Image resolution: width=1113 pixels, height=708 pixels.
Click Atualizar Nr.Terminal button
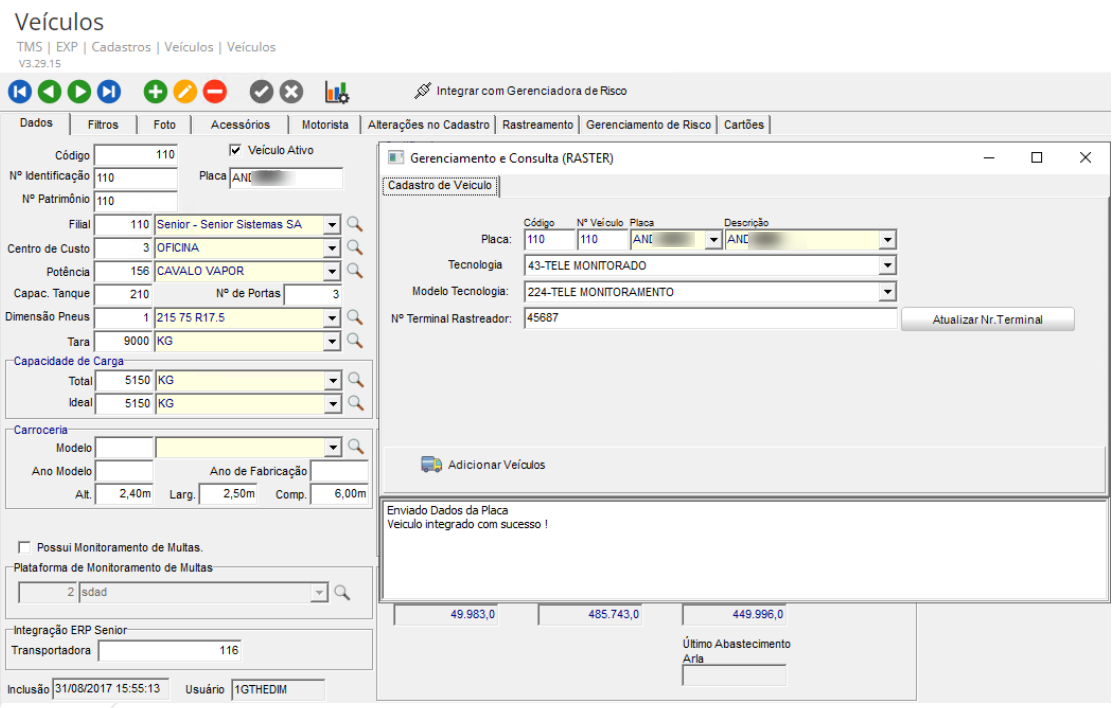click(x=988, y=319)
